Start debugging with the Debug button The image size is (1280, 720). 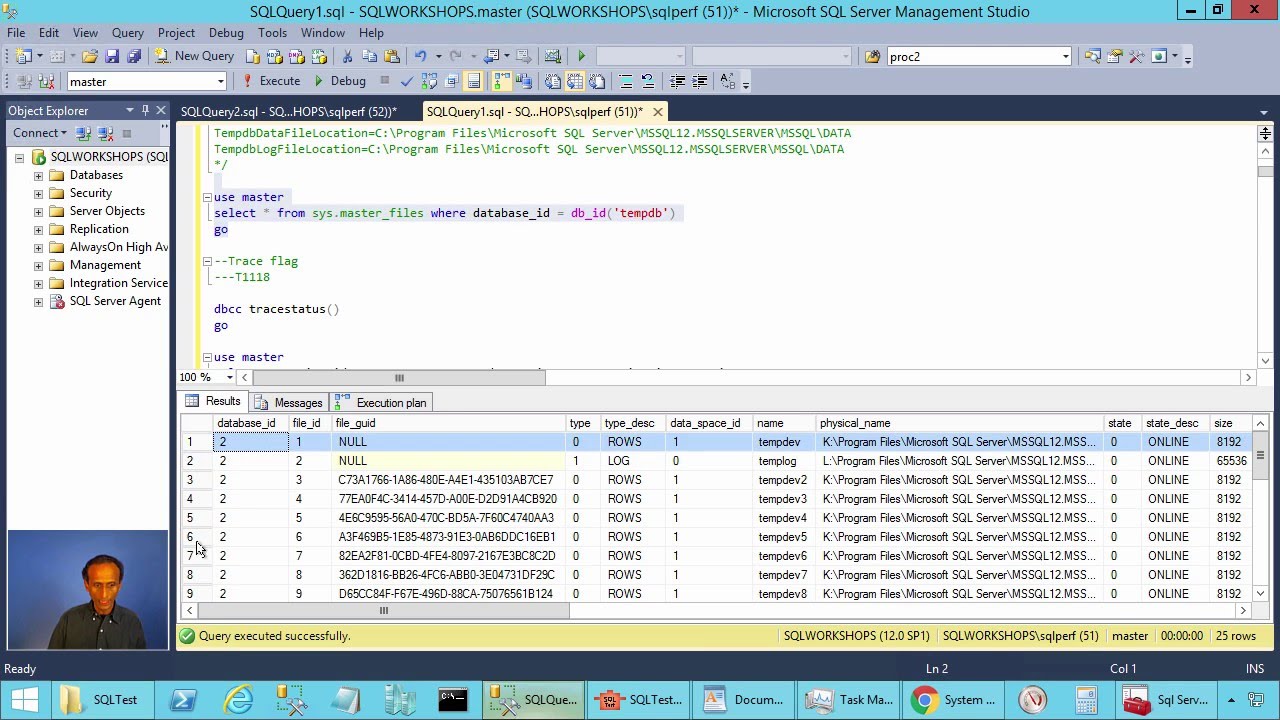(x=340, y=81)
